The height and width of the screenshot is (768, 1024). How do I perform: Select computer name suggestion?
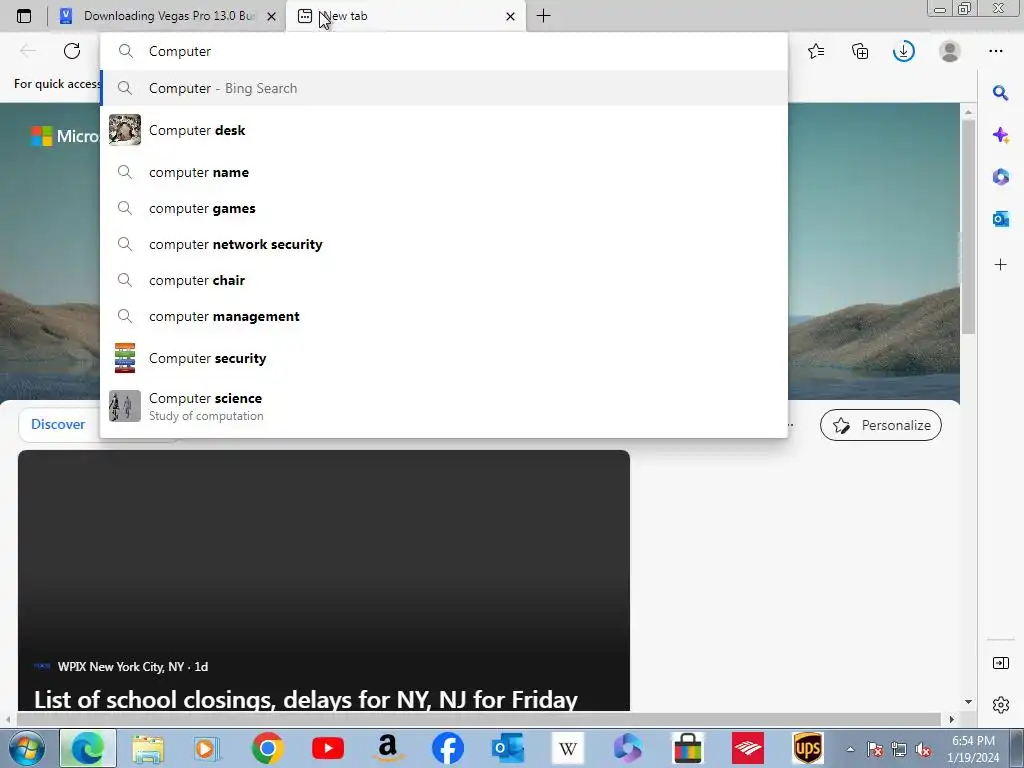[x=444, y=172]
